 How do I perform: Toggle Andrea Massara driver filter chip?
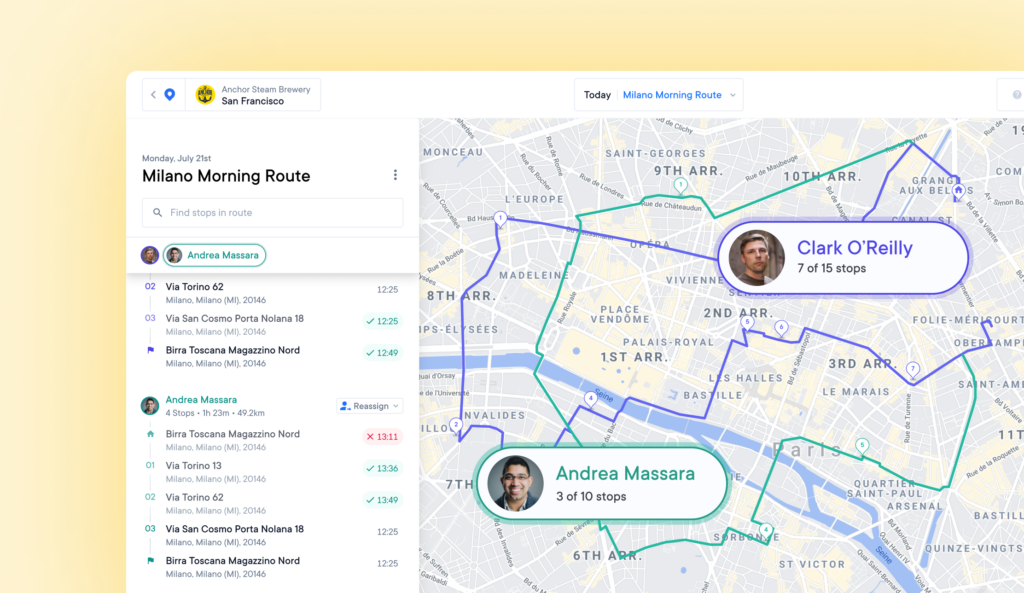(214, 255)
